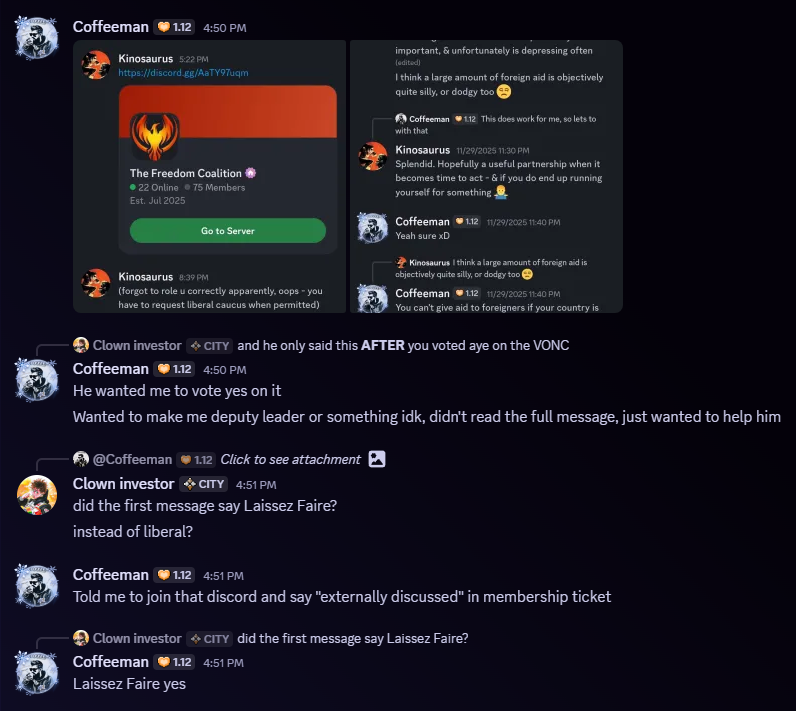Click the 1.12 badge on Coffeeman's top message

[176, 27]
